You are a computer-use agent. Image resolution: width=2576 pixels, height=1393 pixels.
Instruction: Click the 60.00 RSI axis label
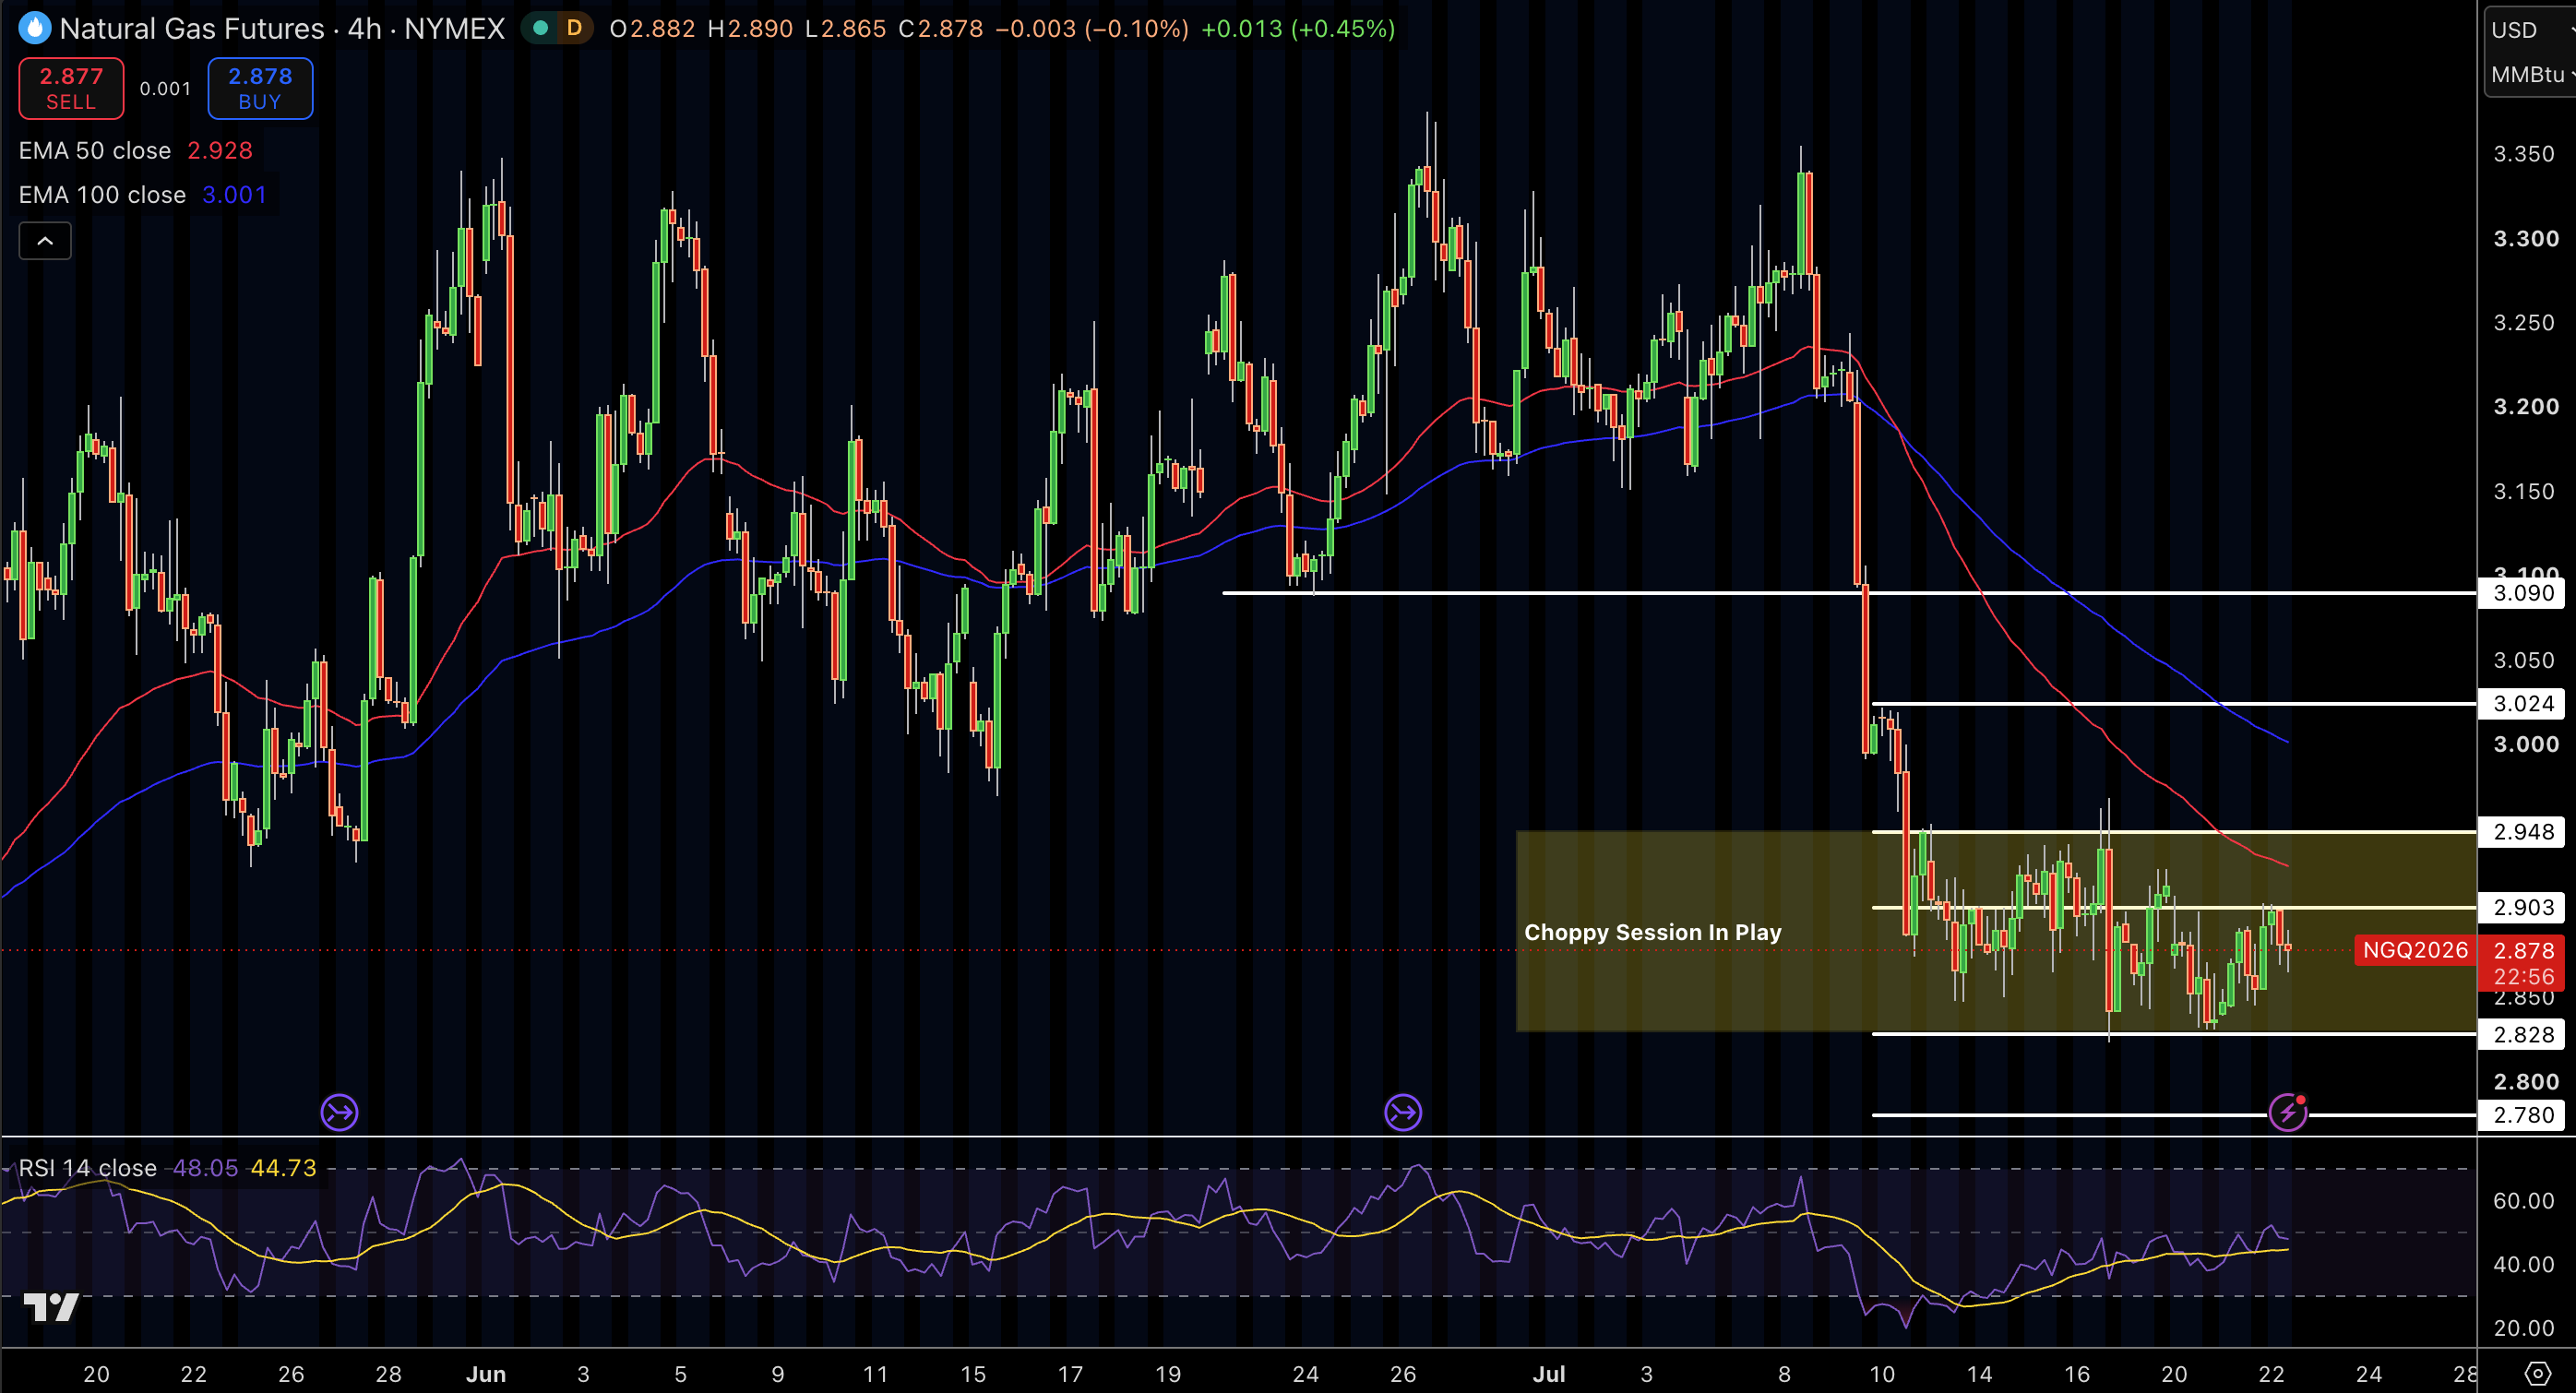(x=2524, y=1200)
